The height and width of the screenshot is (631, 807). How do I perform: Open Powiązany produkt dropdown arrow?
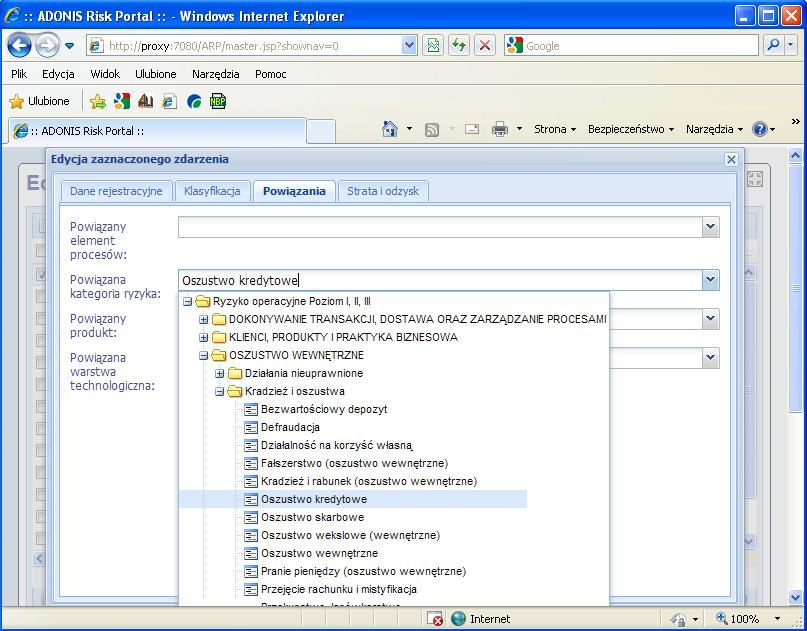pos(710,319)
